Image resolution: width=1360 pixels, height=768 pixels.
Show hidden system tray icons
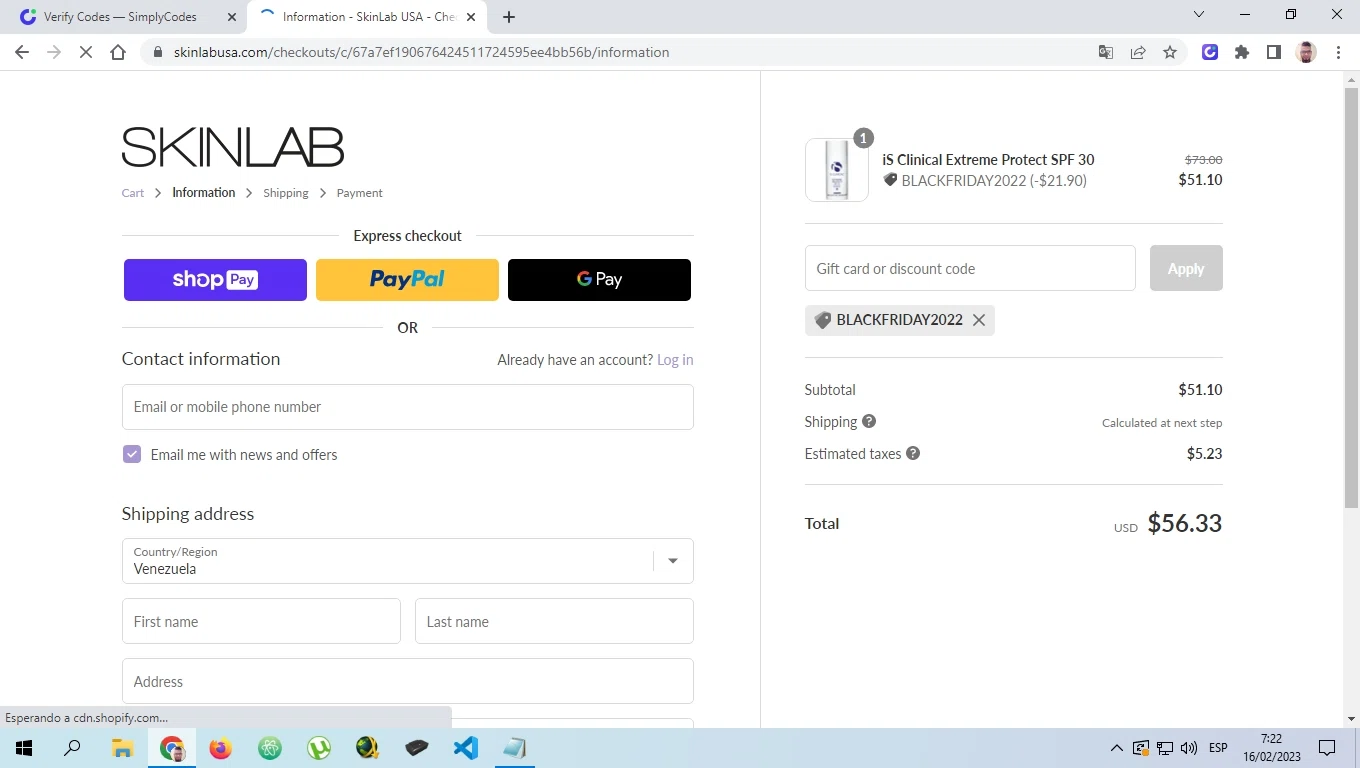pyautogui.click(x=1117, y=748)
